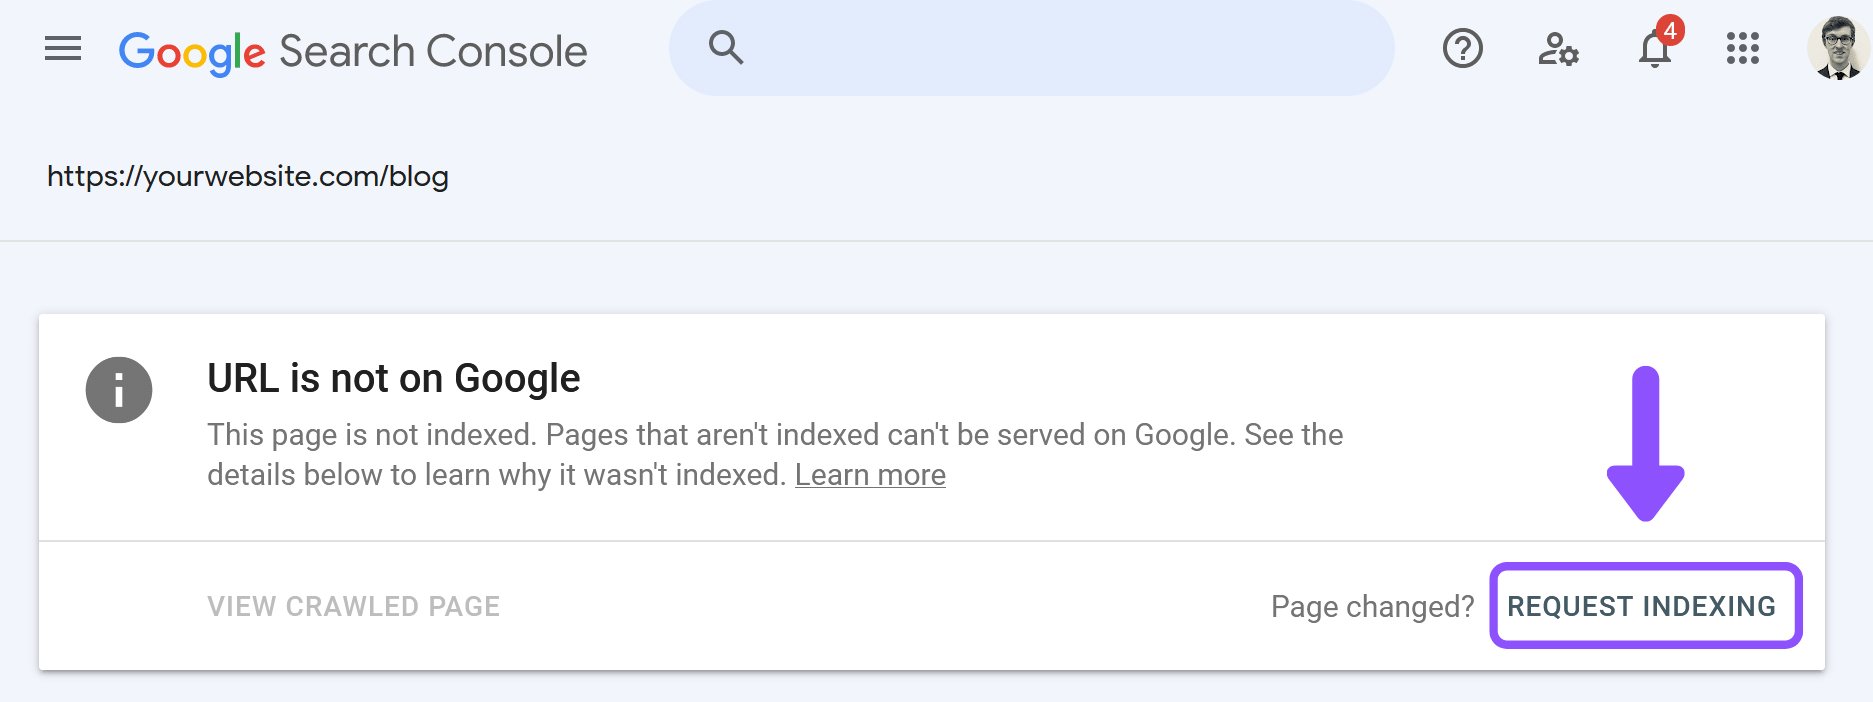Open the notifications bell
Image resolution: width=1873 pixels, height=702 pixels.
point(1655,48)
